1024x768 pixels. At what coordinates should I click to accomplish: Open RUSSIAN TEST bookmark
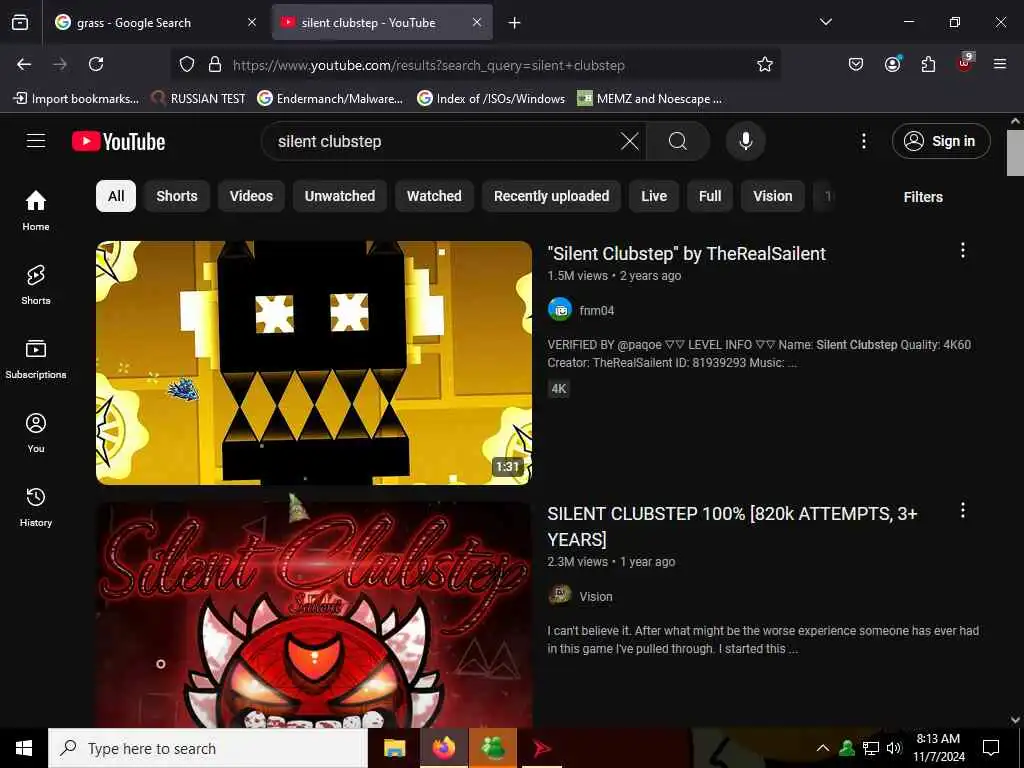click(199, 99)
